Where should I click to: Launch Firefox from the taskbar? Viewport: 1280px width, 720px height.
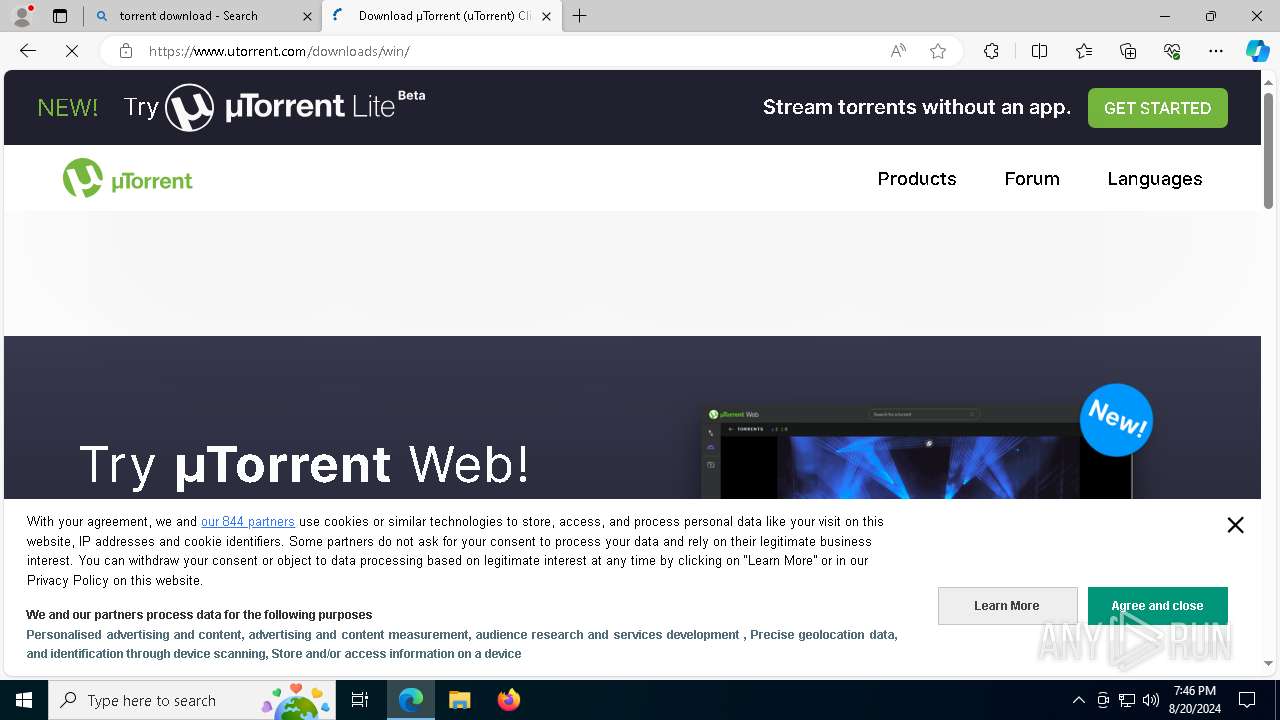(508, 700)
